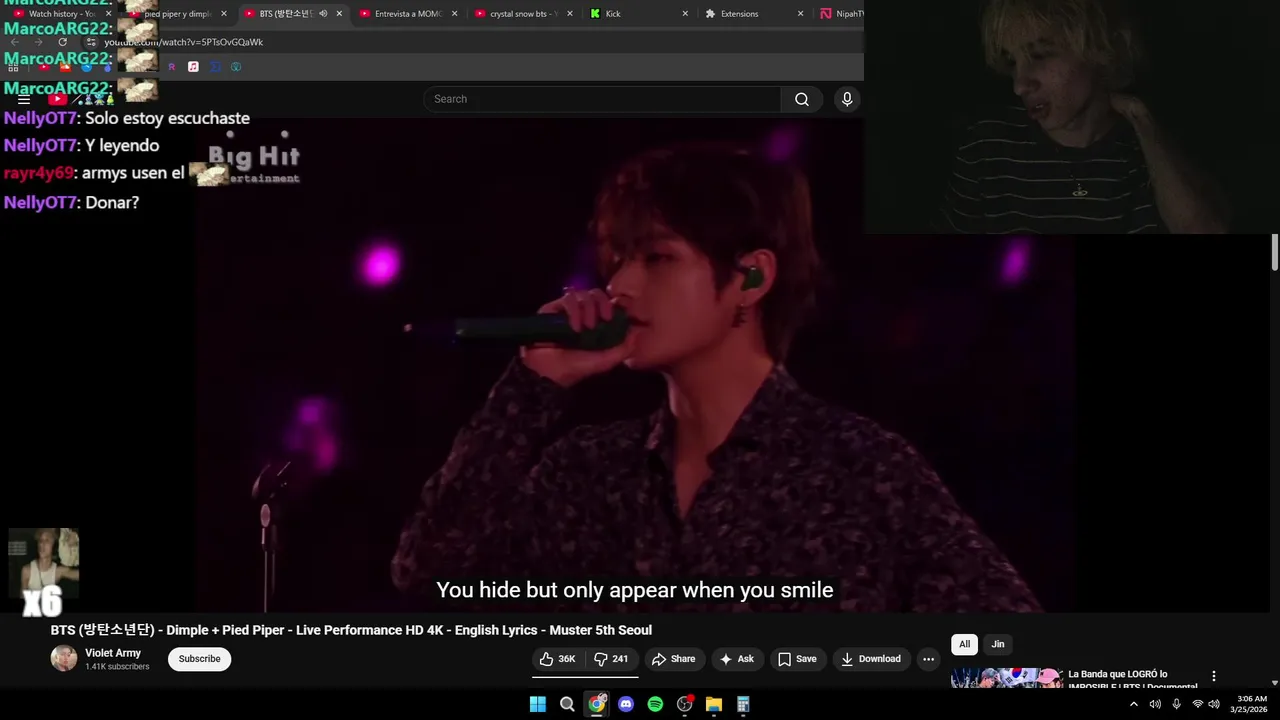Click the chat message 'Donar?'
The width and height of the screenshot is (1280, 720).
(x=112, y=202)
